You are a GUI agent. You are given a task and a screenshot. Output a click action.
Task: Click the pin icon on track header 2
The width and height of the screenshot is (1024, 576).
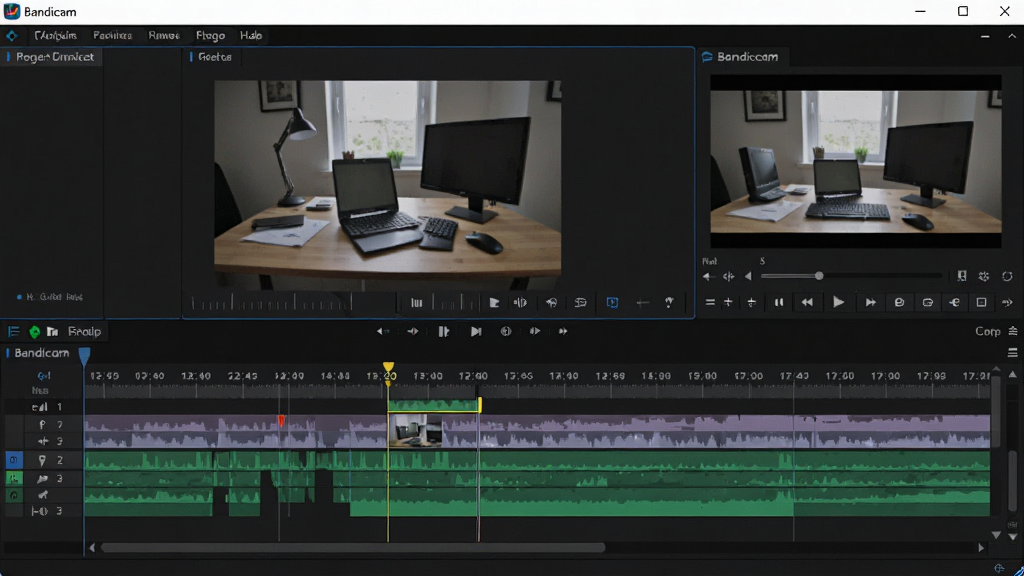click(x=42, y=460)
